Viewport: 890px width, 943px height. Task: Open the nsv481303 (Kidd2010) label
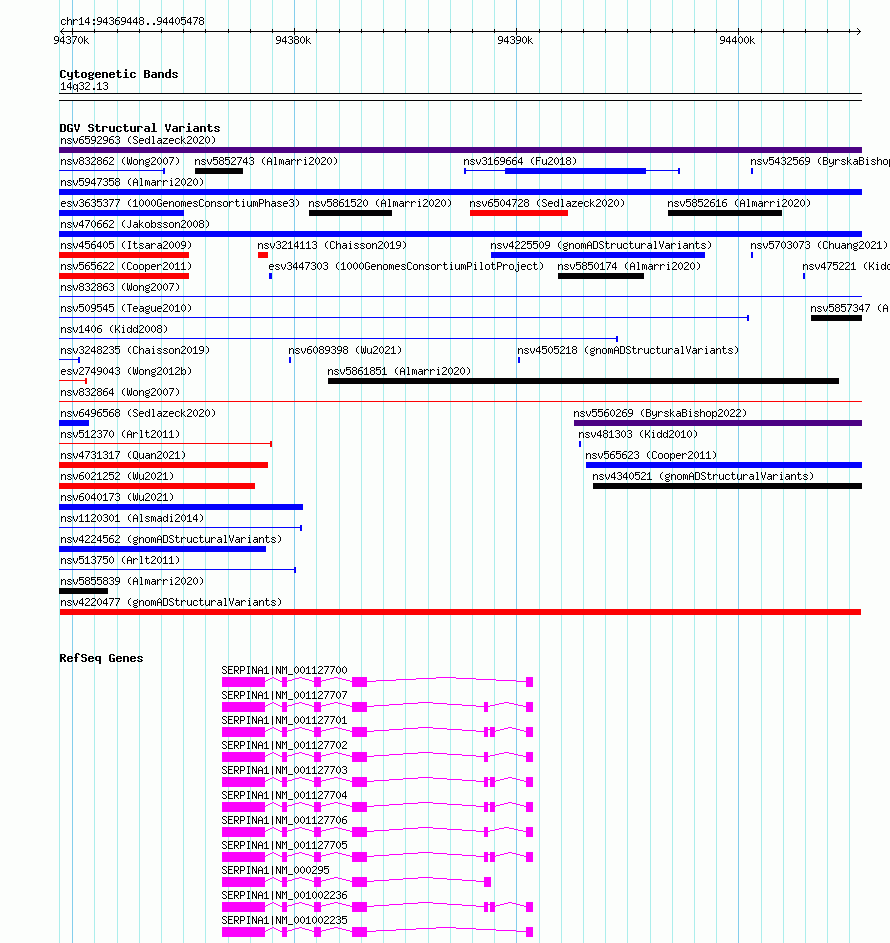coord(638,435)
